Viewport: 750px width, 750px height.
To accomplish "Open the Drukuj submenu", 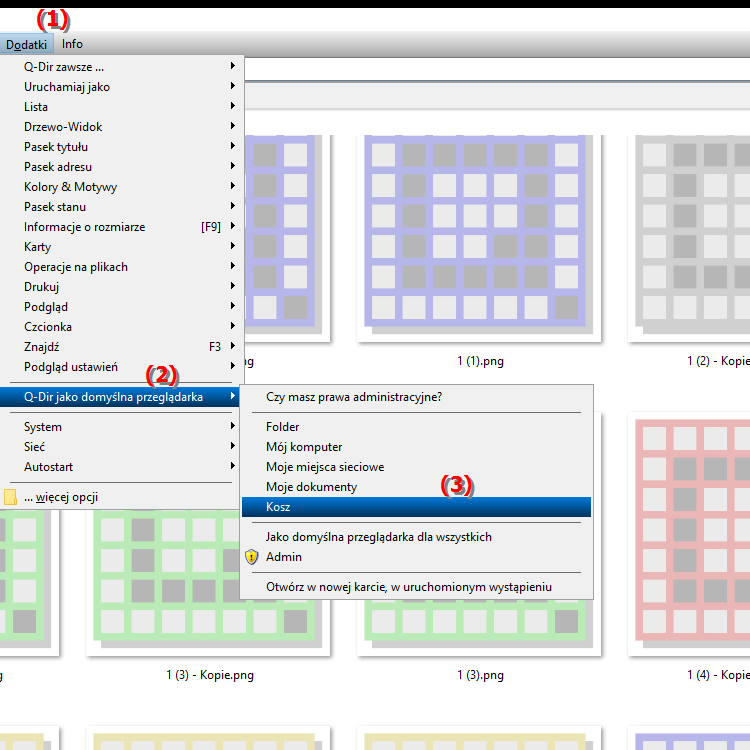I will (122, 287).
